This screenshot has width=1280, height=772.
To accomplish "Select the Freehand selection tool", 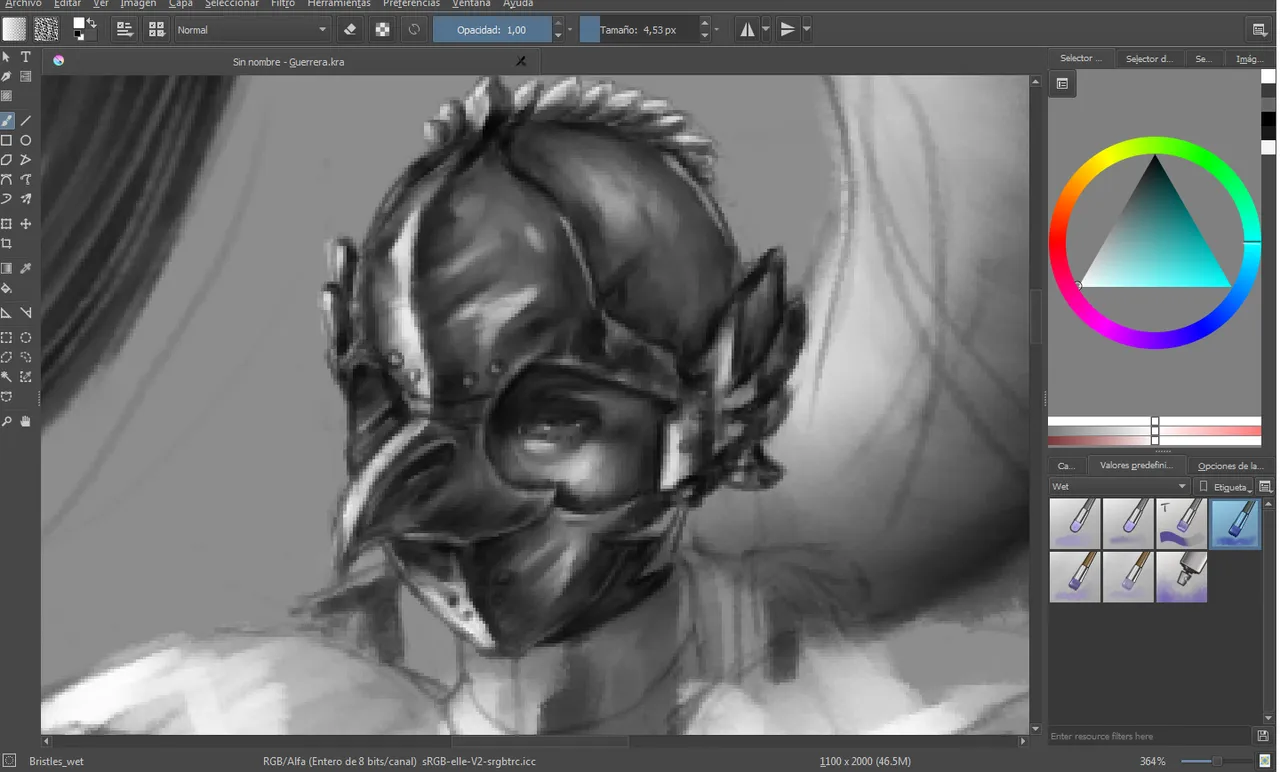I will coord(26,357).
